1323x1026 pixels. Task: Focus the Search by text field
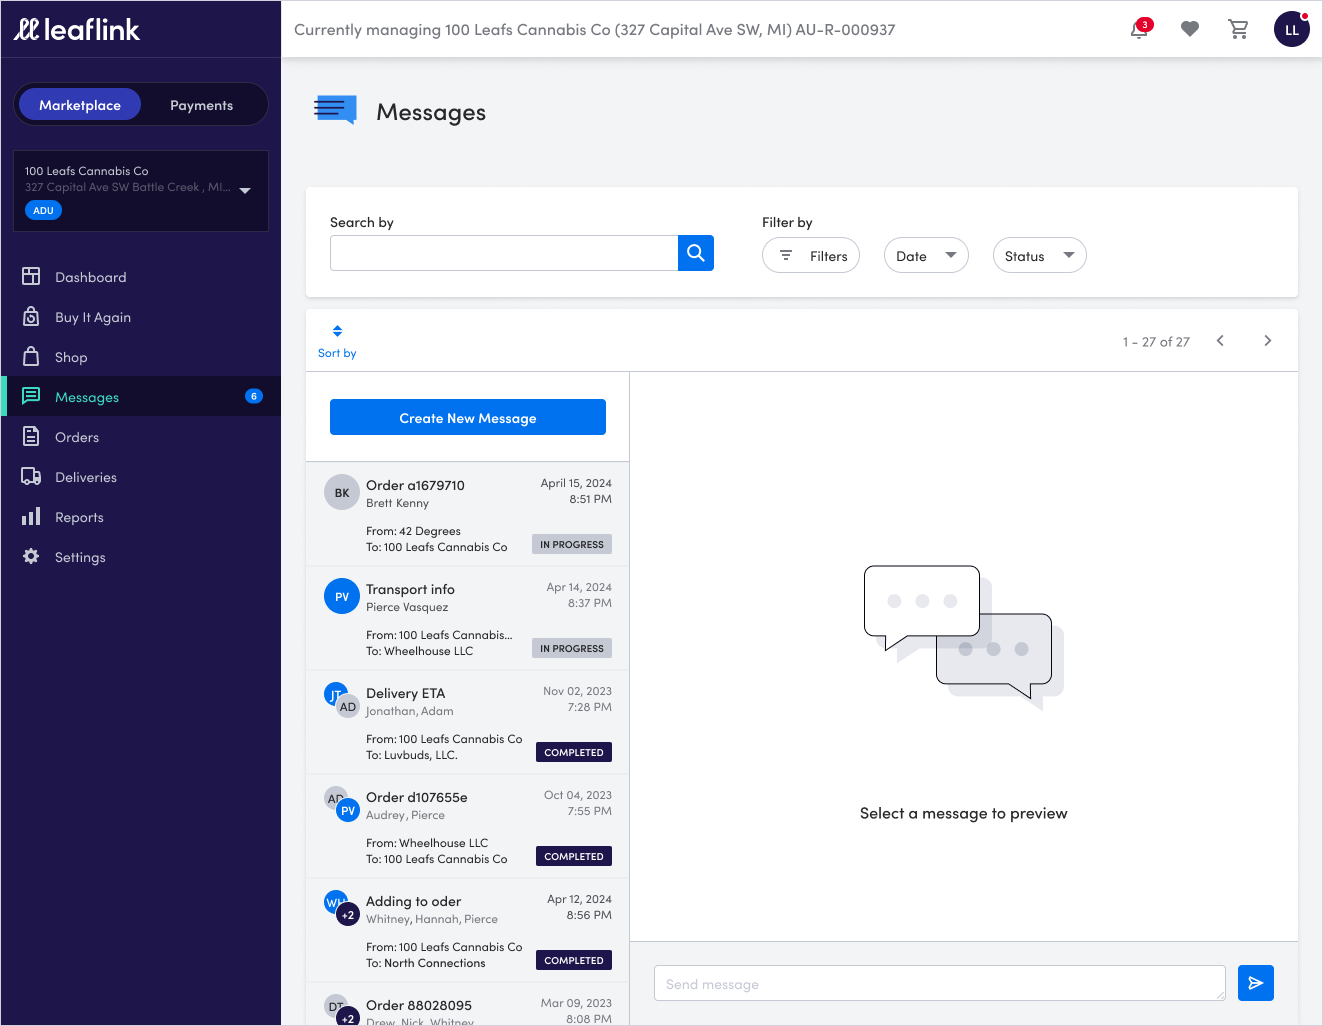point(504,253)
